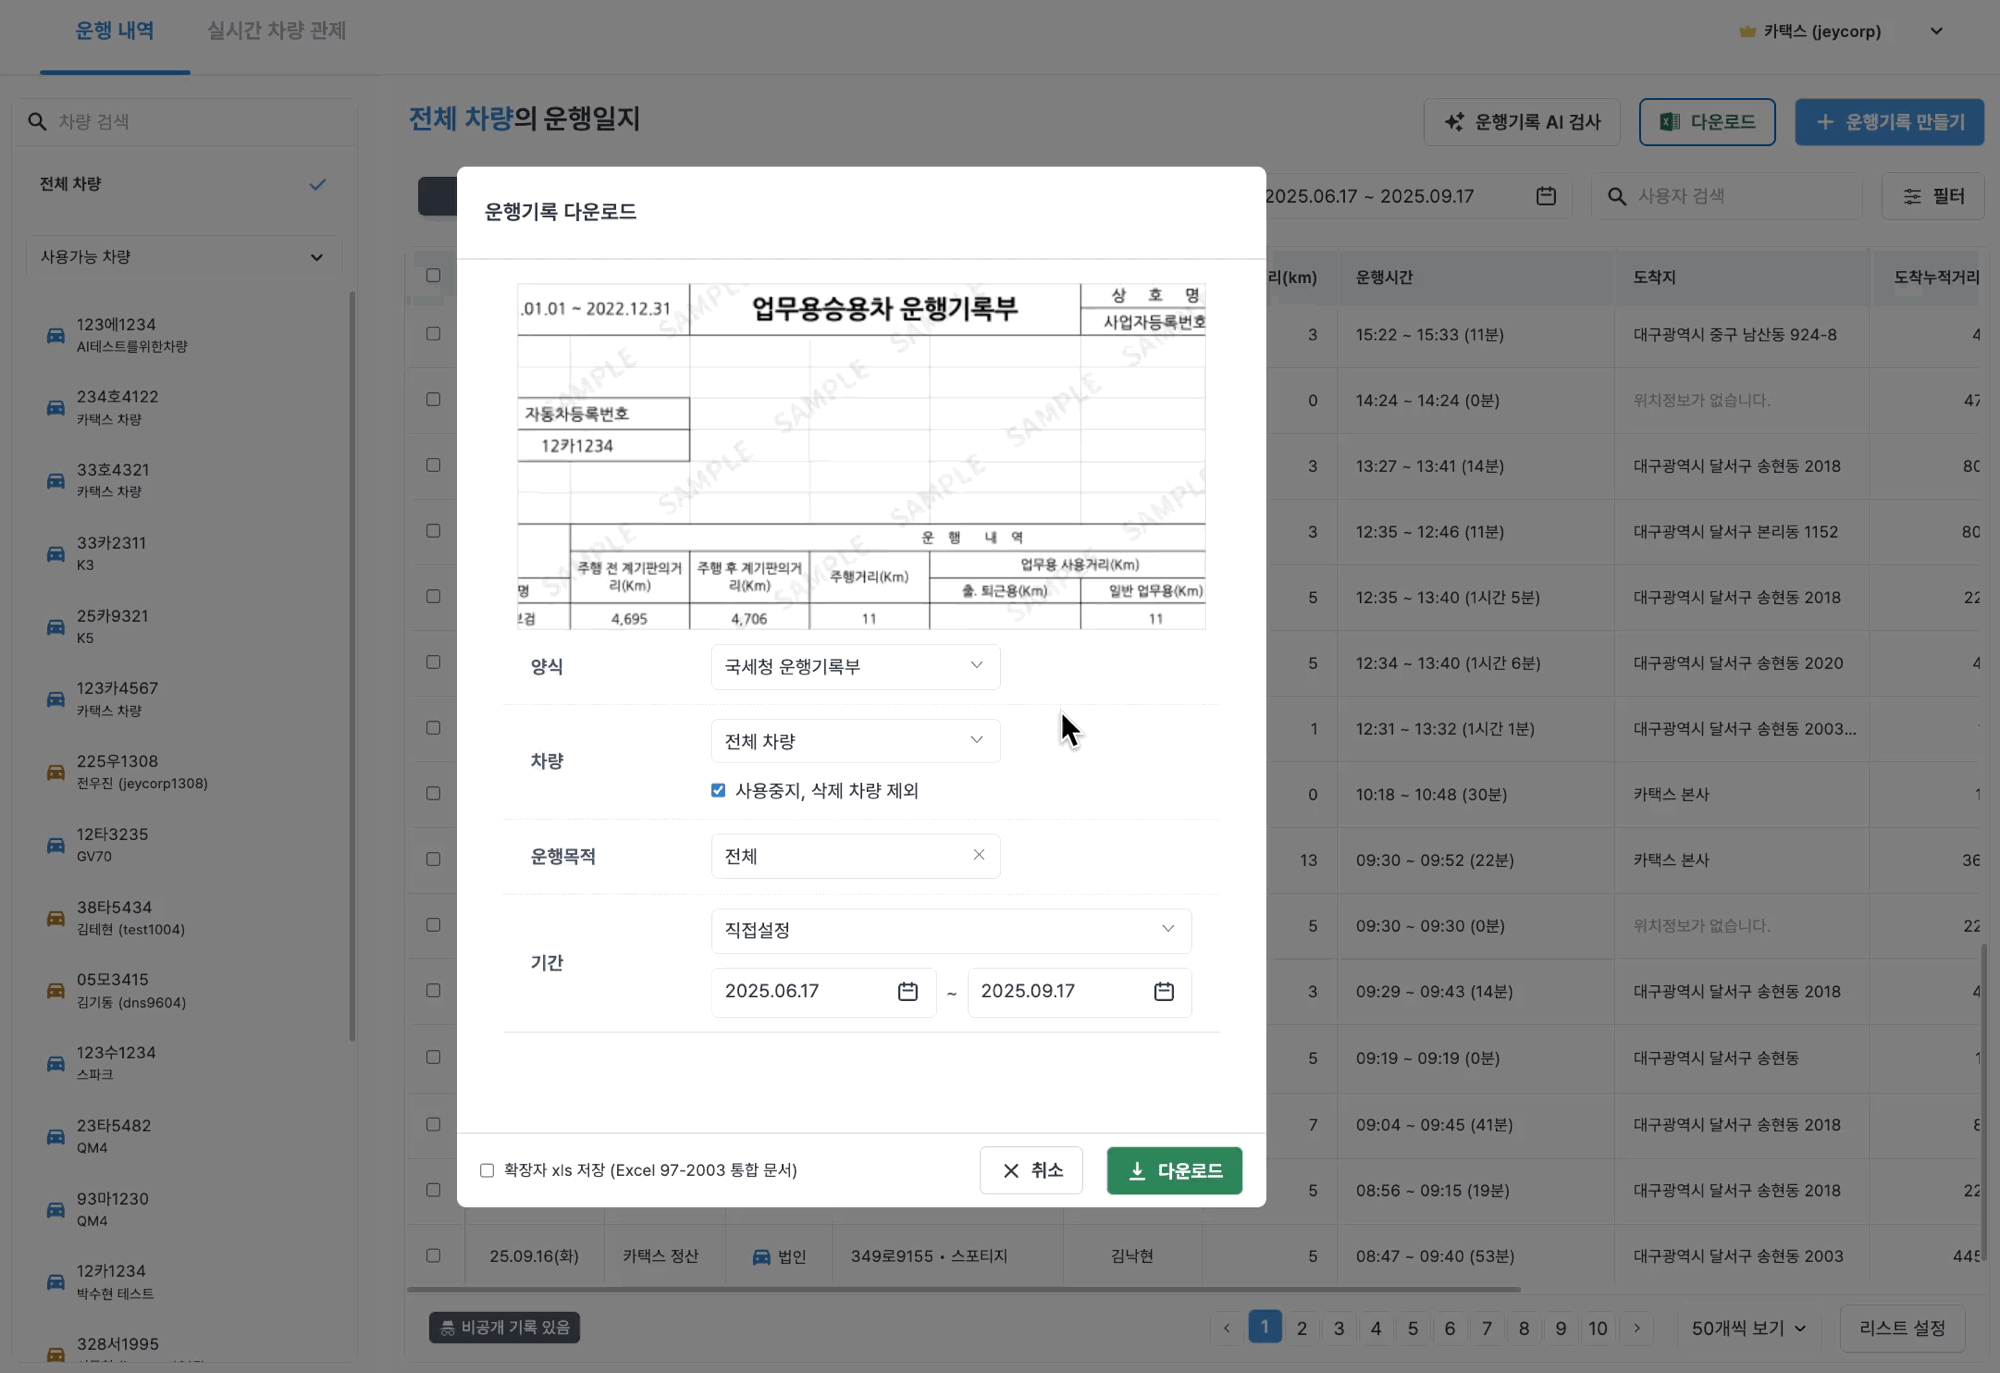Click the crown icon next to 카택스

(1747, 31)
